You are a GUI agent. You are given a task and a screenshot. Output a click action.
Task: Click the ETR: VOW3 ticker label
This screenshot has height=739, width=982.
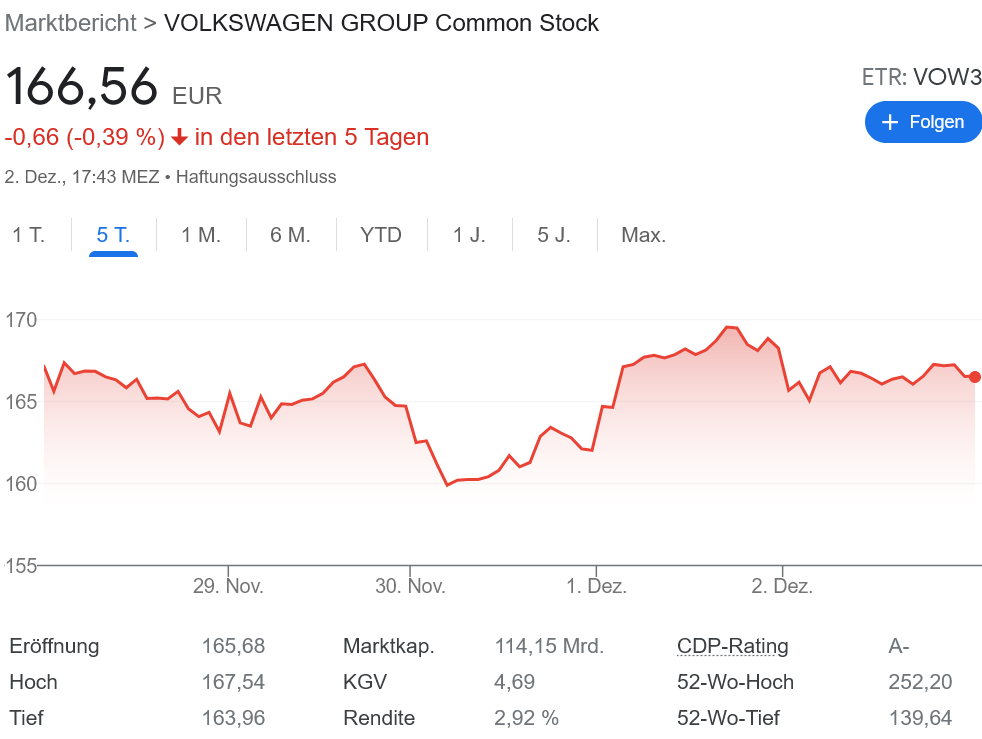(921, 77)
